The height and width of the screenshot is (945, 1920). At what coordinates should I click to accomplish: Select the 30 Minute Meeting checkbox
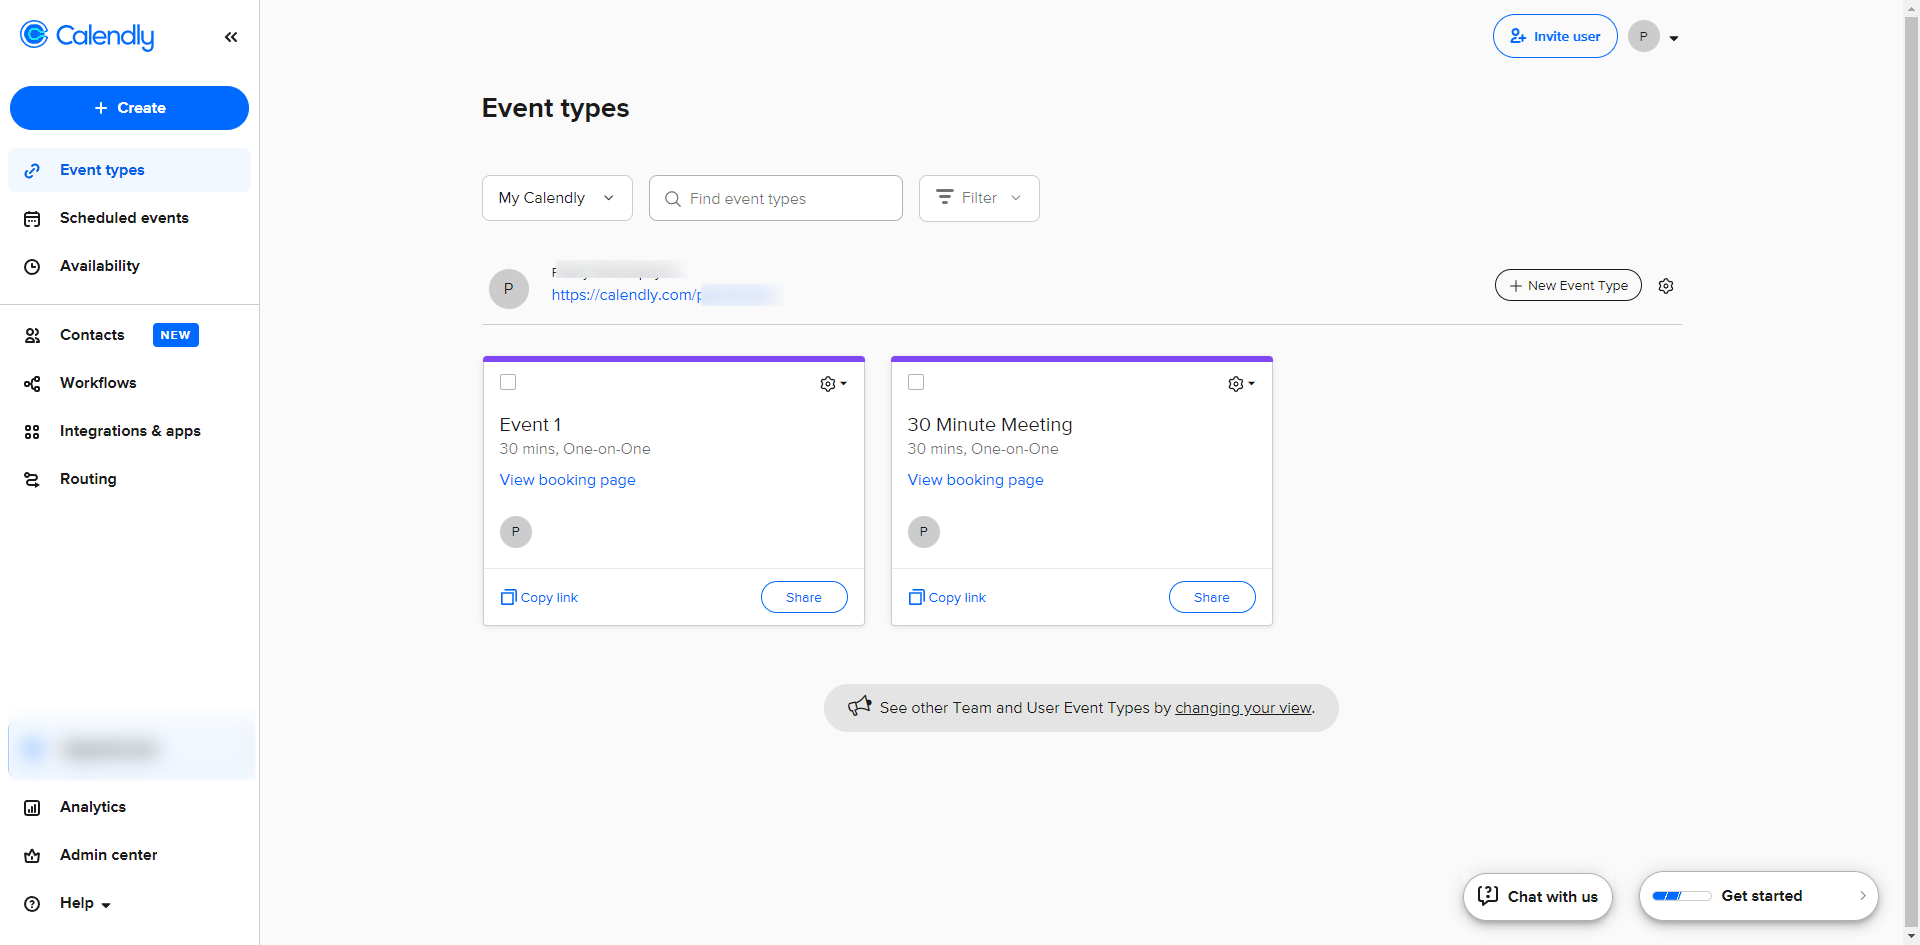(x=916, y=382)
